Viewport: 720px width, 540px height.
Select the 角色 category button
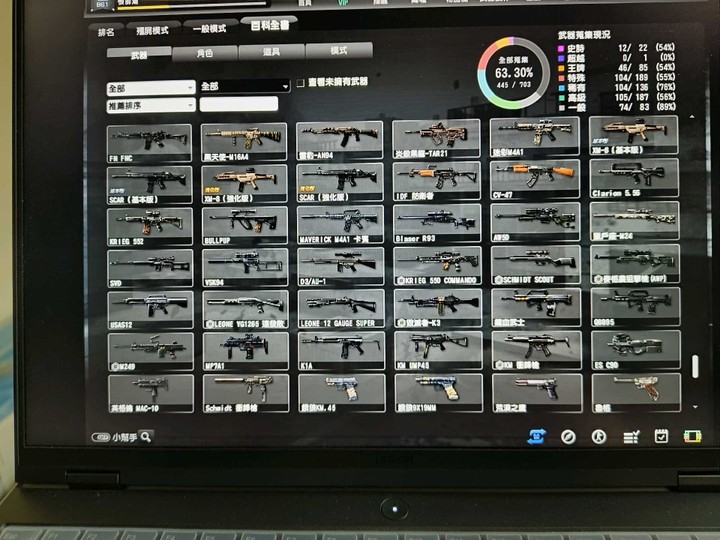click(205, 53)
